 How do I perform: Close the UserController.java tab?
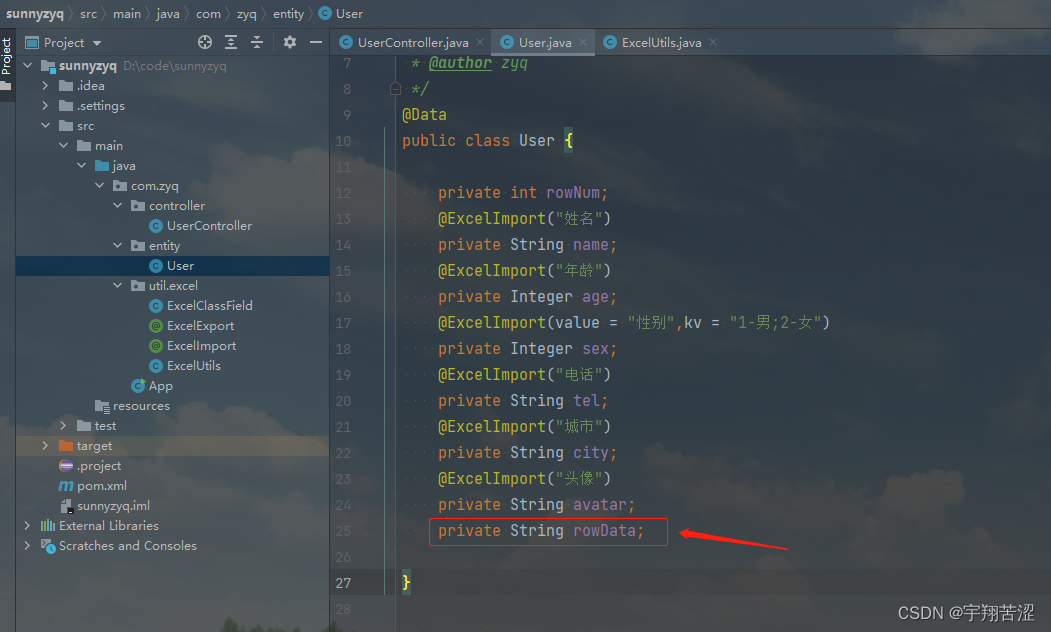[480, 42]
